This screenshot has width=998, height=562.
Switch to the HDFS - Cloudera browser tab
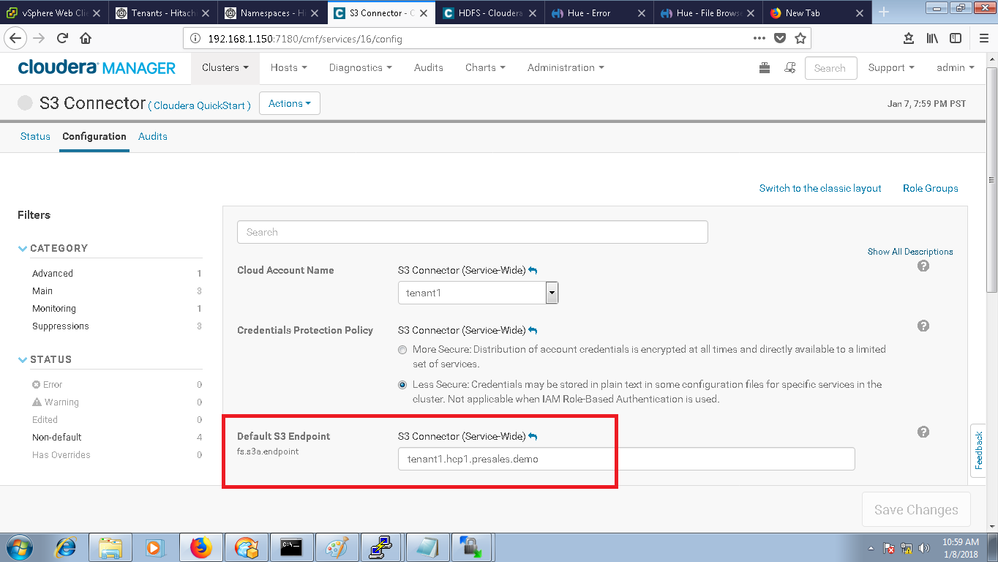point(489,13)
